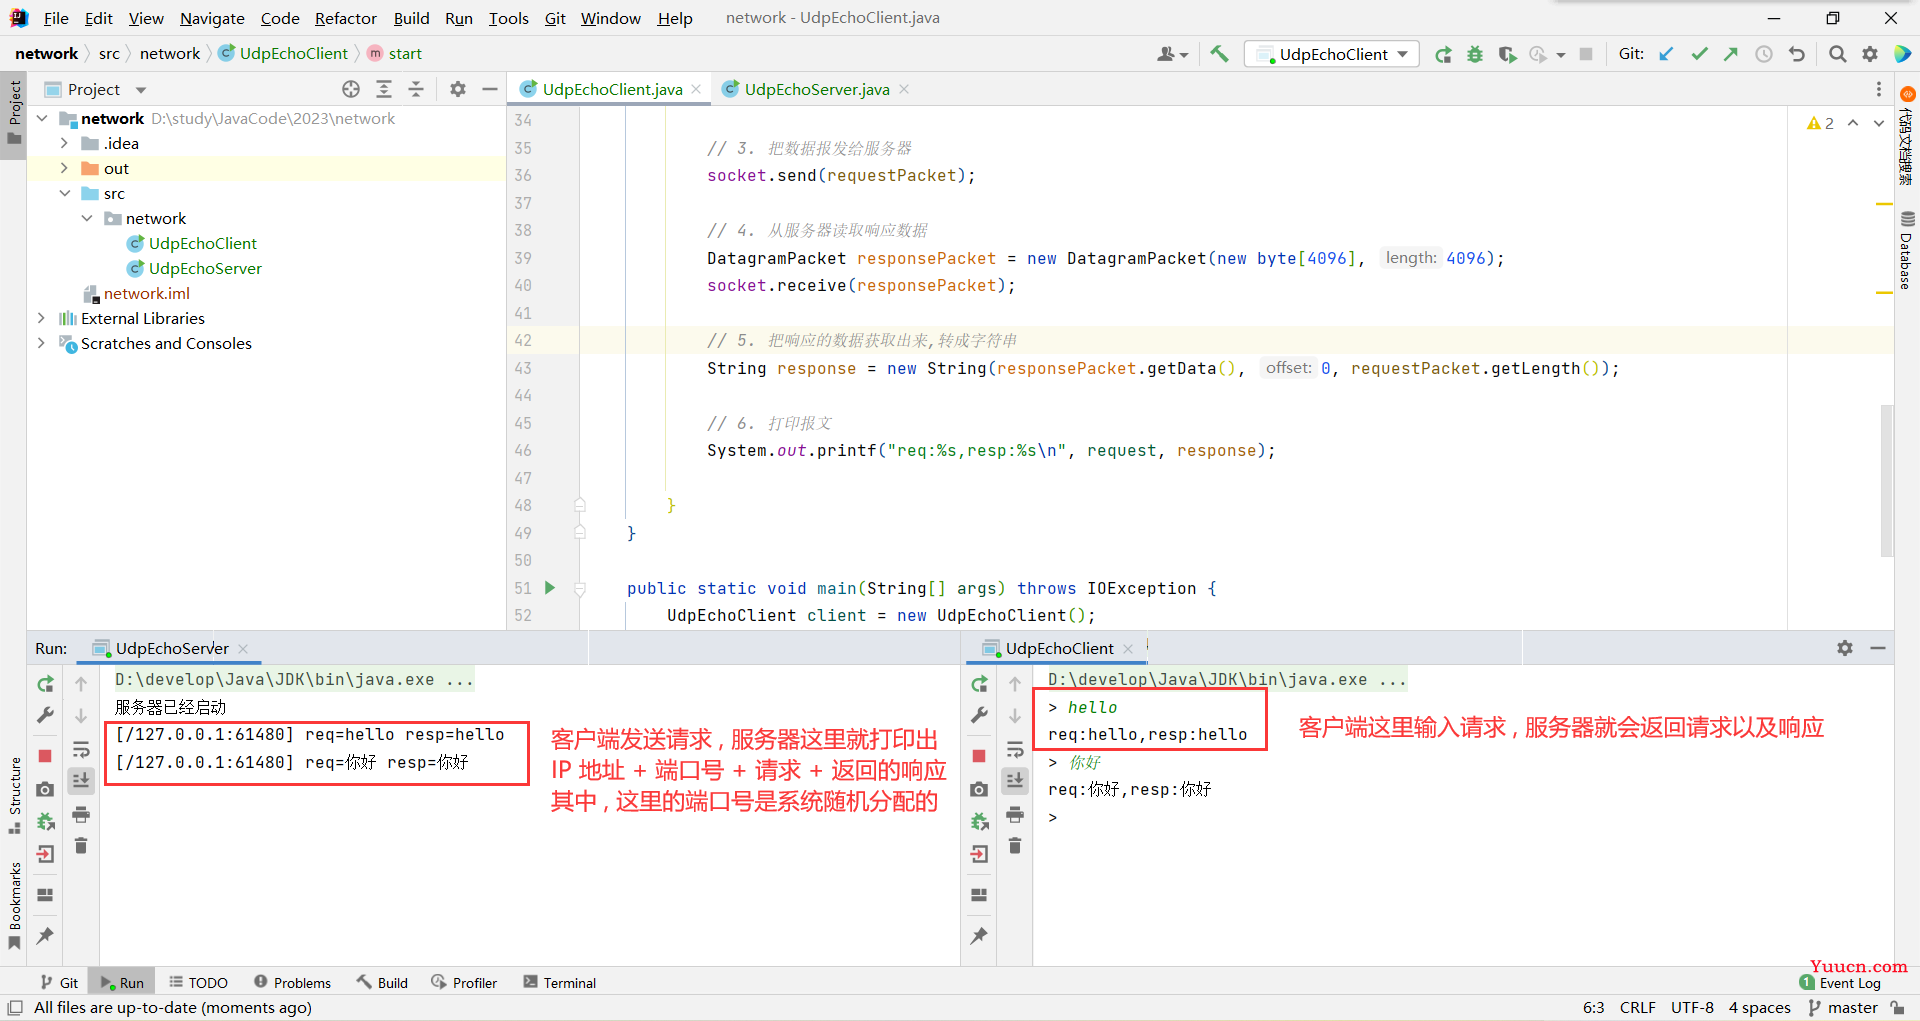This screenshot has width=1920, height=1021.
Task: Open the UdpEchoClient run configuration dropdown
Action: click(1332, 54)
